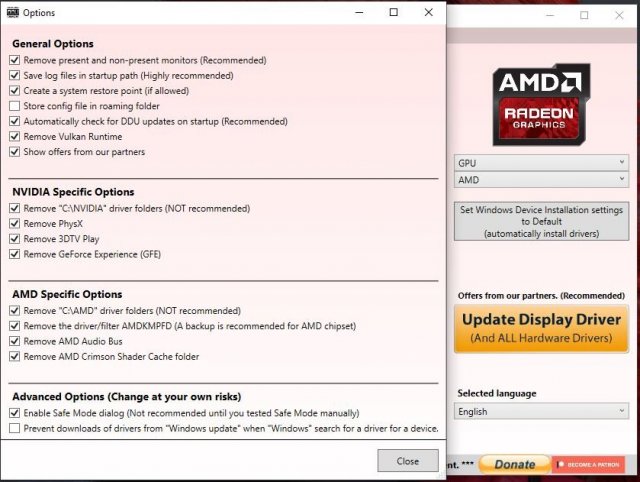Untick Remove AMD Audio Bus

click(14, 341)
